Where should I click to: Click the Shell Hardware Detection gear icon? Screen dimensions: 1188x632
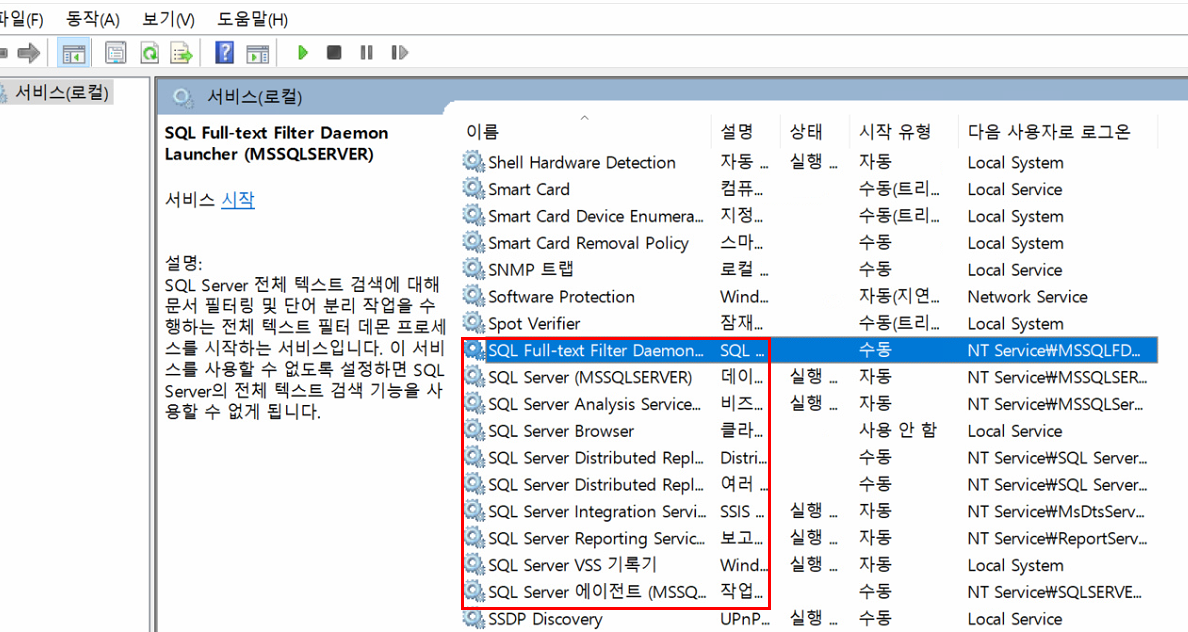474,161
